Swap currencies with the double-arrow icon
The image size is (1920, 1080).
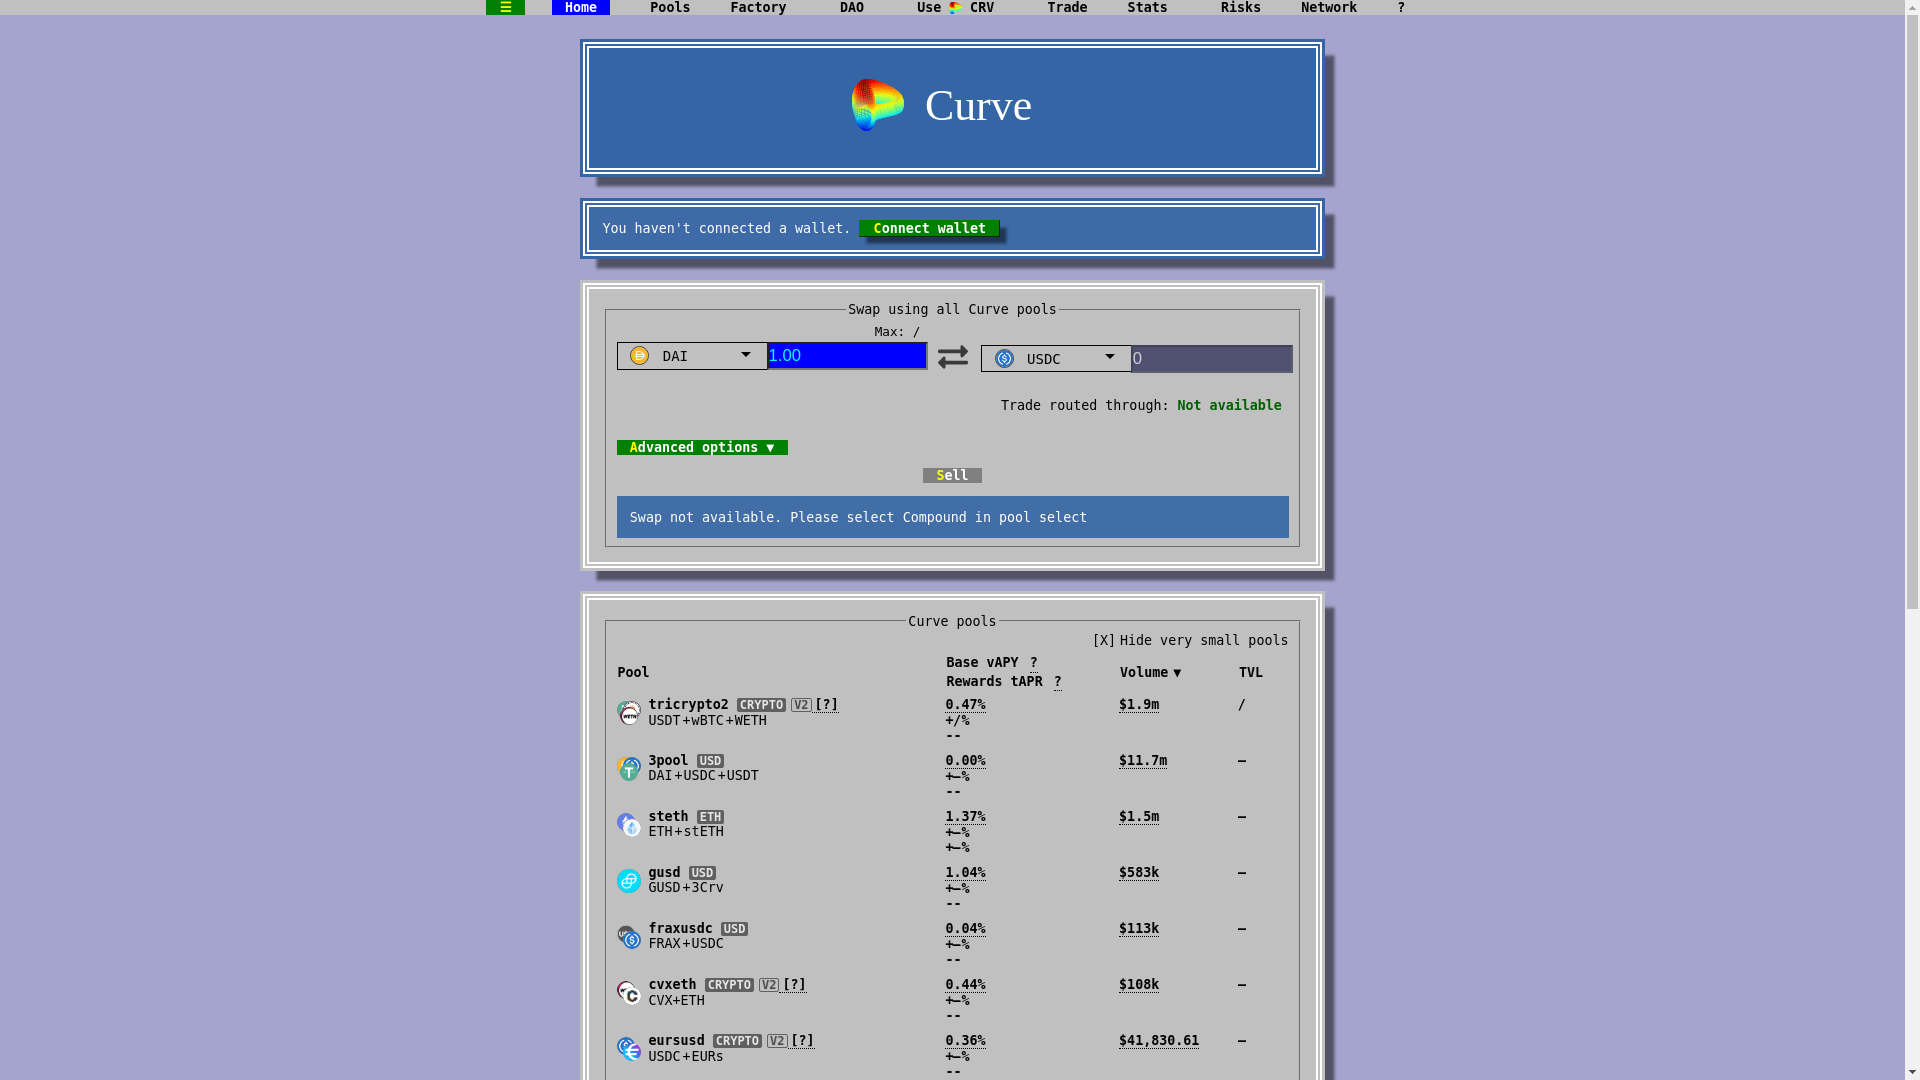[953, 357]
